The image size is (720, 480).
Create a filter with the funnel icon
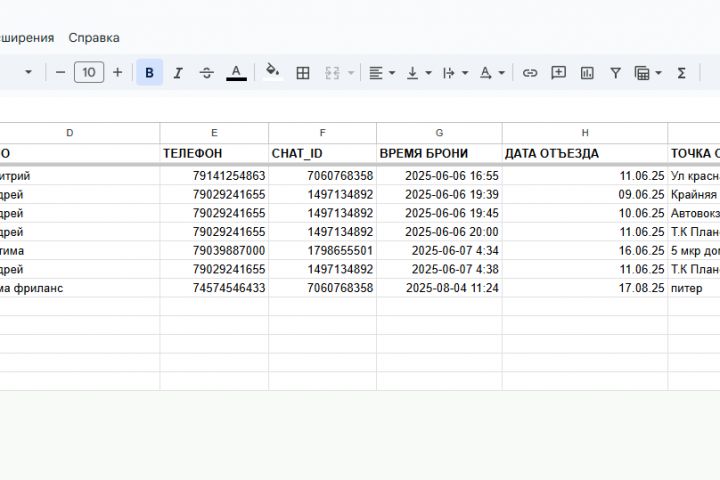click(615, 73)
